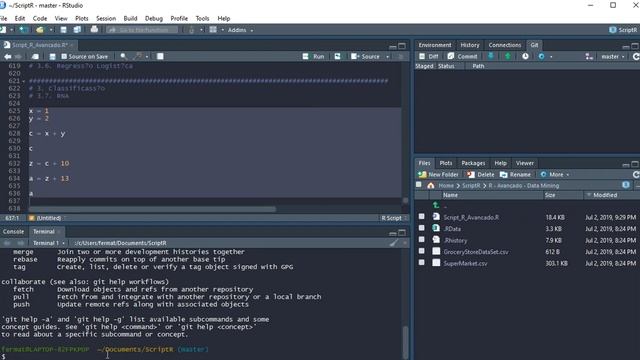Open the Files More dropdown

coord(554,174)
